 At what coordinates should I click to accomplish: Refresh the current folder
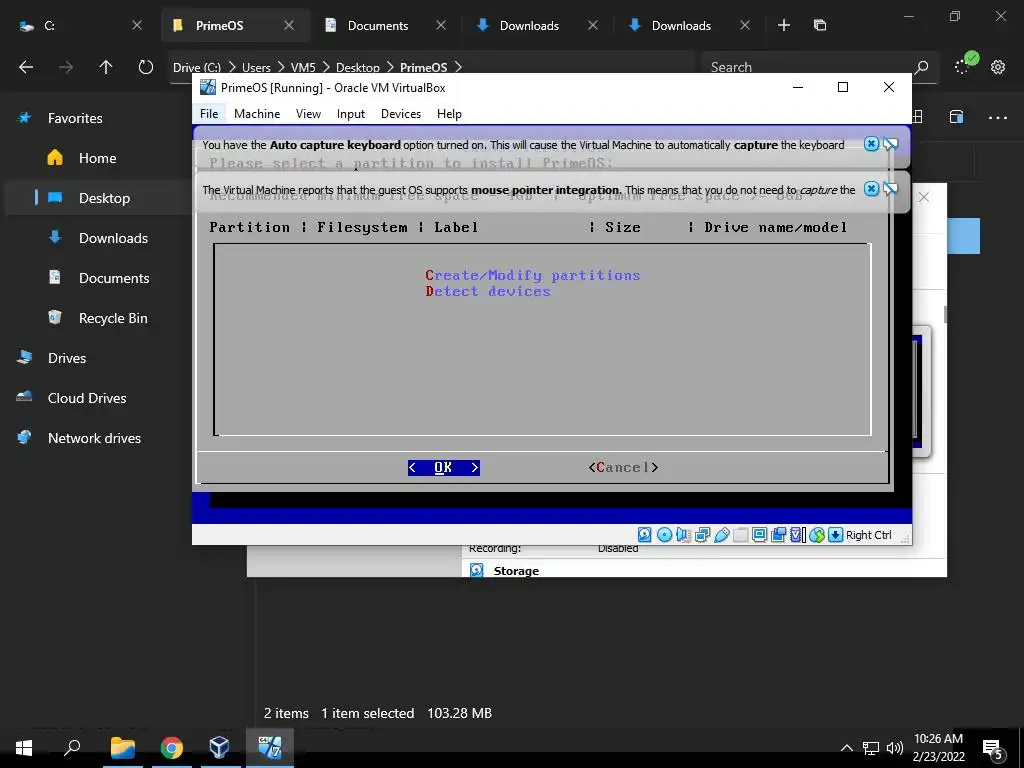coord(146,67)
